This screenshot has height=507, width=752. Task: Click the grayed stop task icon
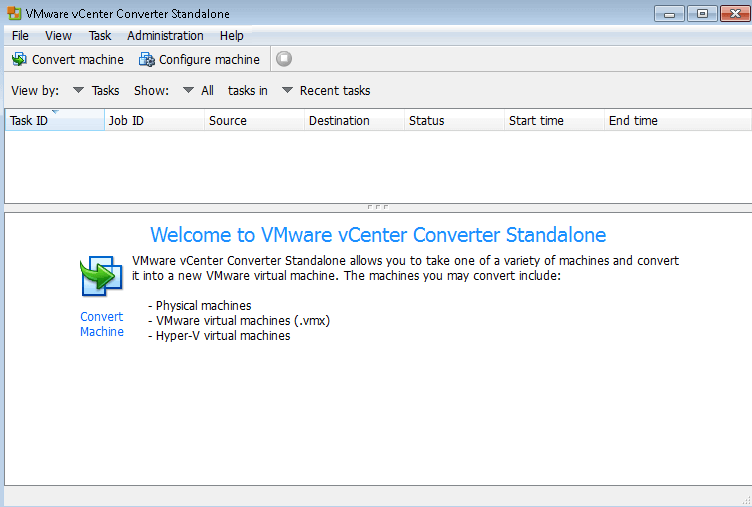284,59
